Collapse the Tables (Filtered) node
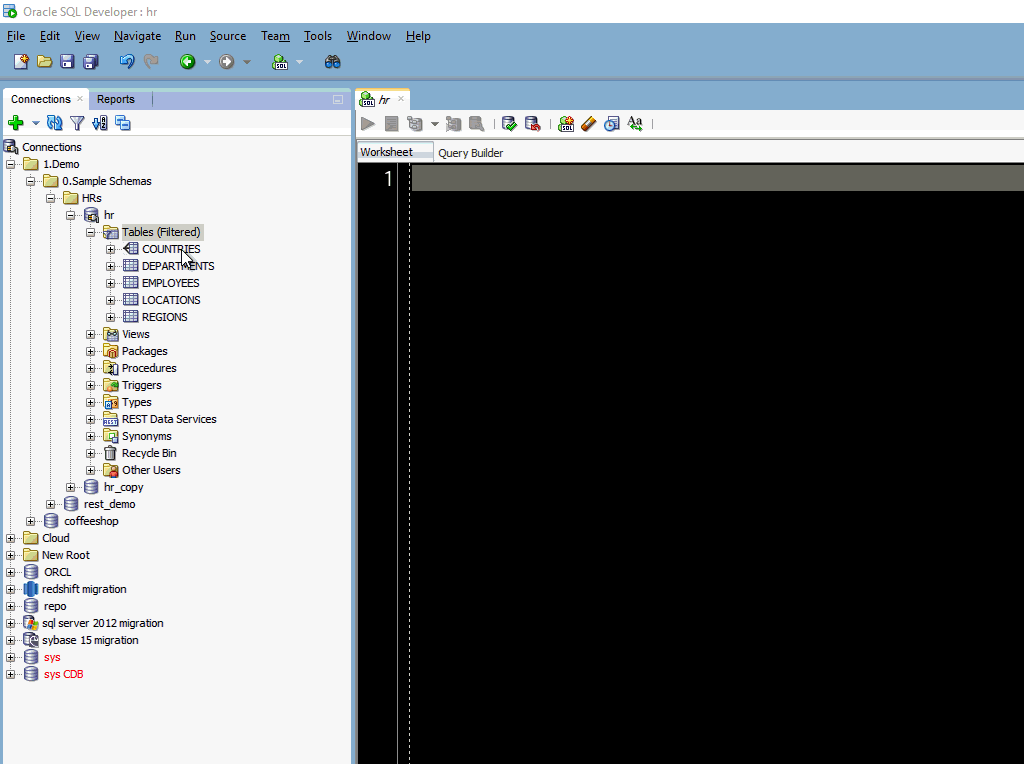 coord(91,232)
